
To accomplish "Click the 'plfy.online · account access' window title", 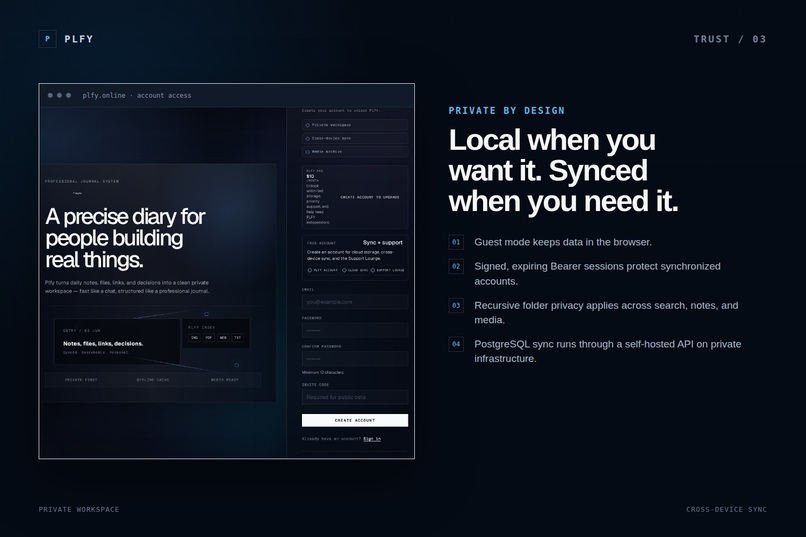I will (137, 96).
